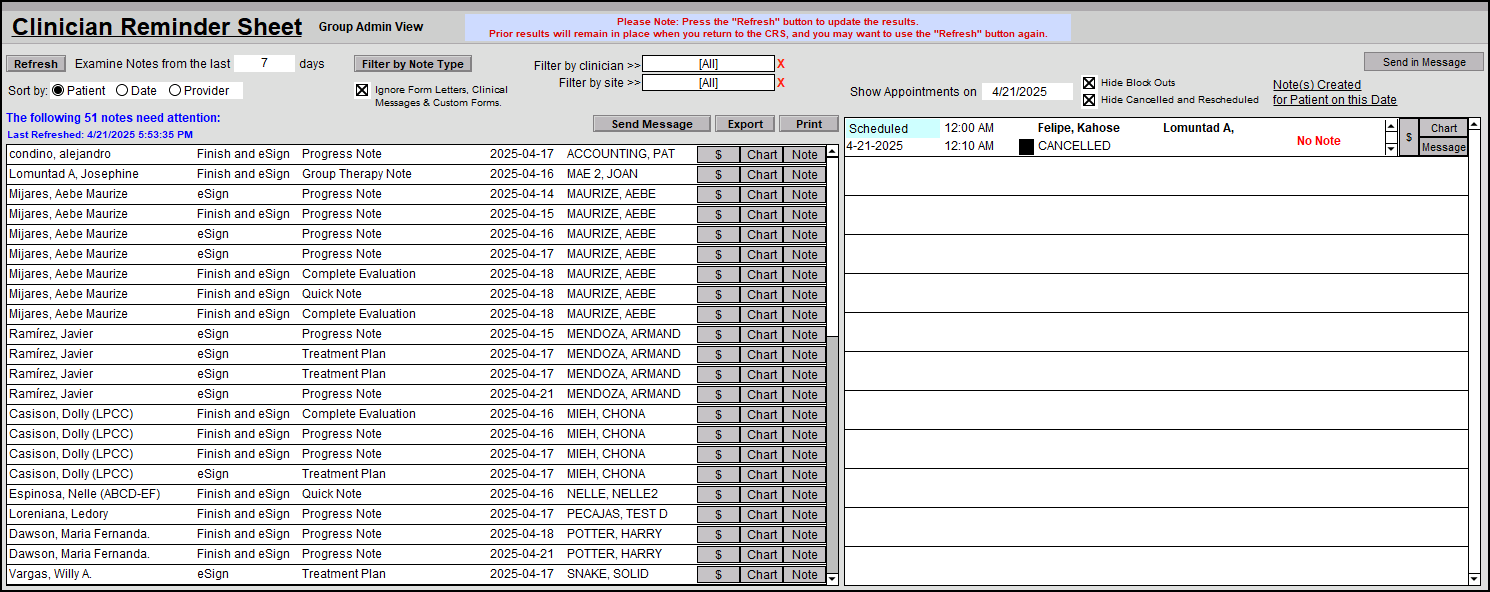Viewport: 1490px width, 592px height.
Task: Click the black CANCELLED status square
Action: (1026, 146)
